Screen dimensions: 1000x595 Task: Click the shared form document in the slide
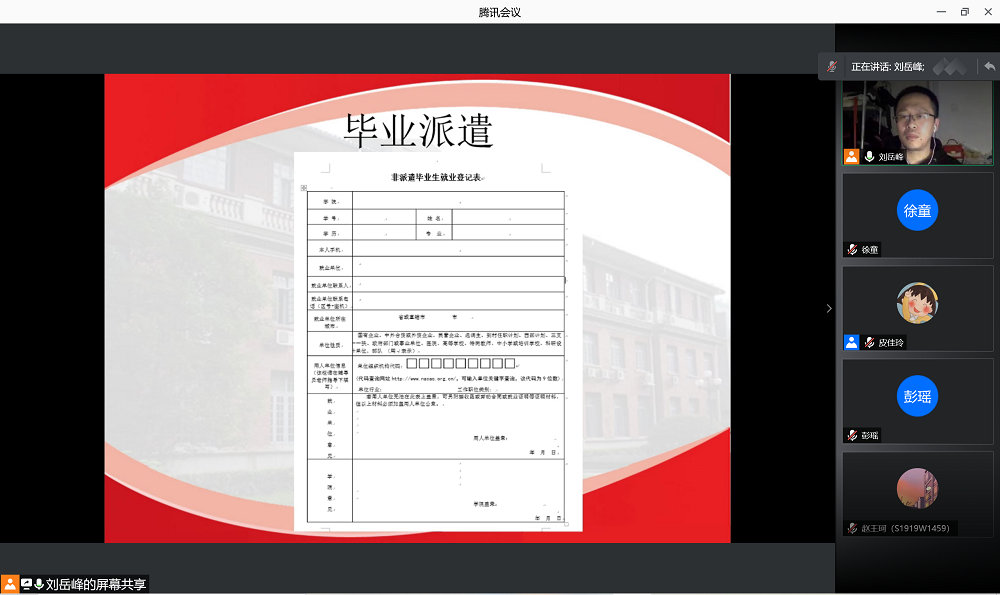pyautogui.click(x=436, y=340)
